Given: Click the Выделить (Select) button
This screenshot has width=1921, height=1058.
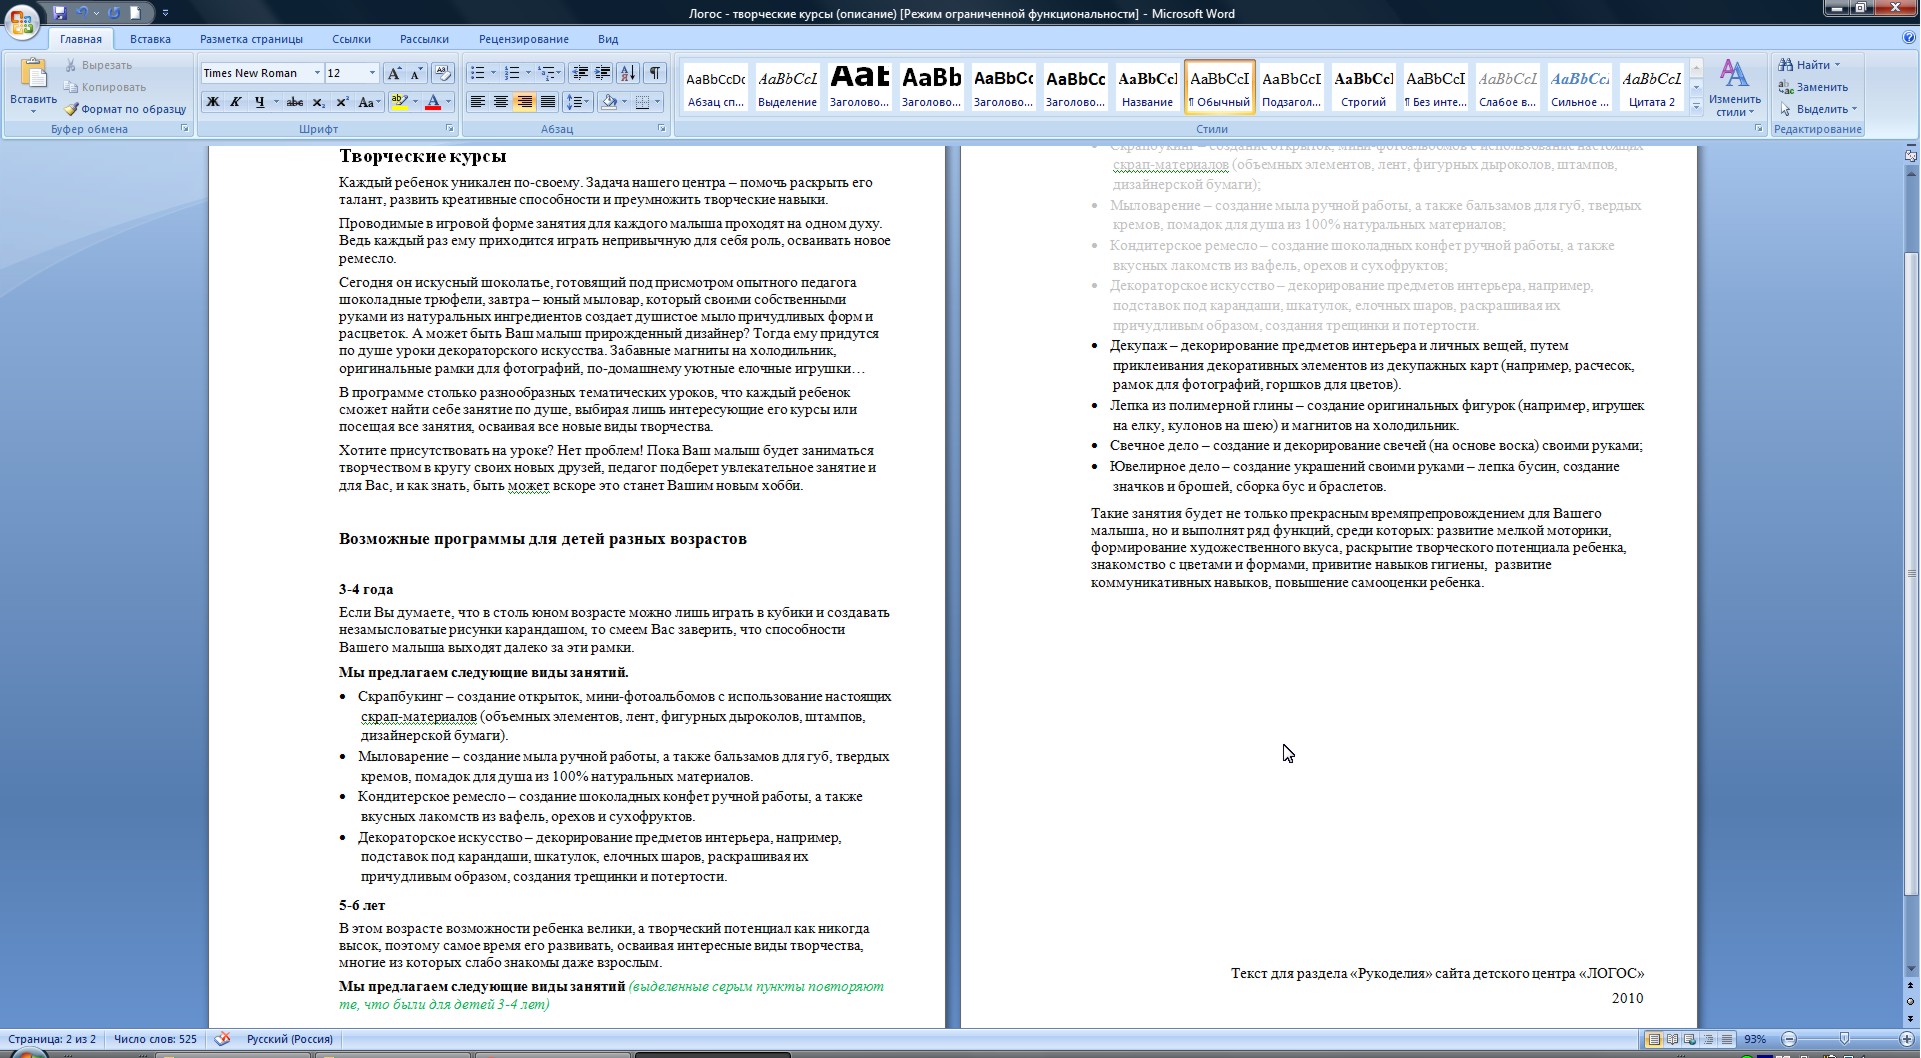Looking at the screenshot, I should pos(1818,109).
